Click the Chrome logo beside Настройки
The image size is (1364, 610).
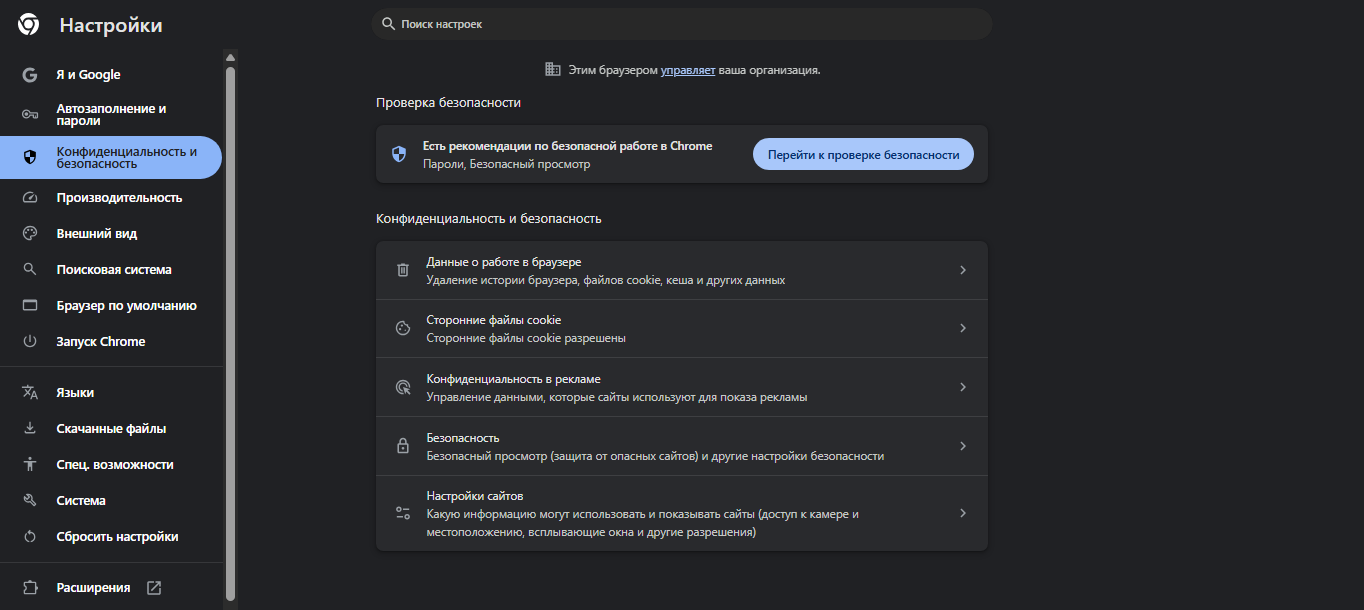pos(28,25)
